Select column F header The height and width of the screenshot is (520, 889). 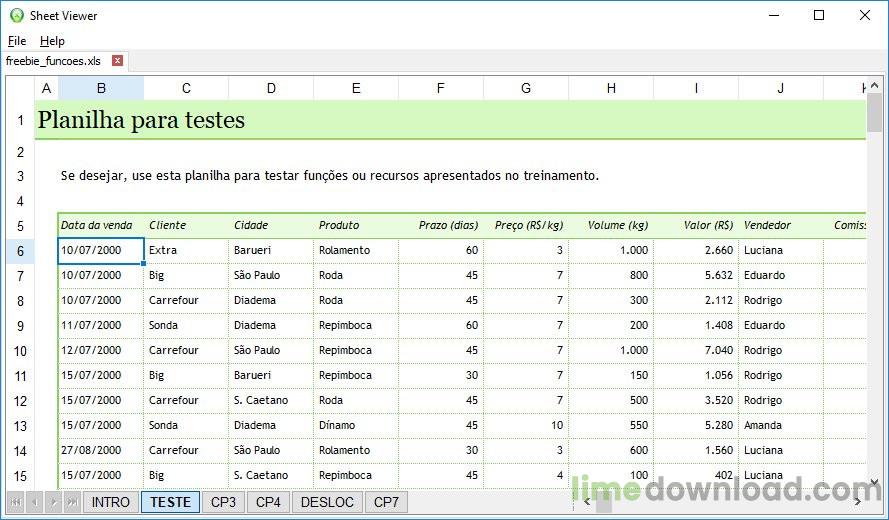click(x=440, y=89)
